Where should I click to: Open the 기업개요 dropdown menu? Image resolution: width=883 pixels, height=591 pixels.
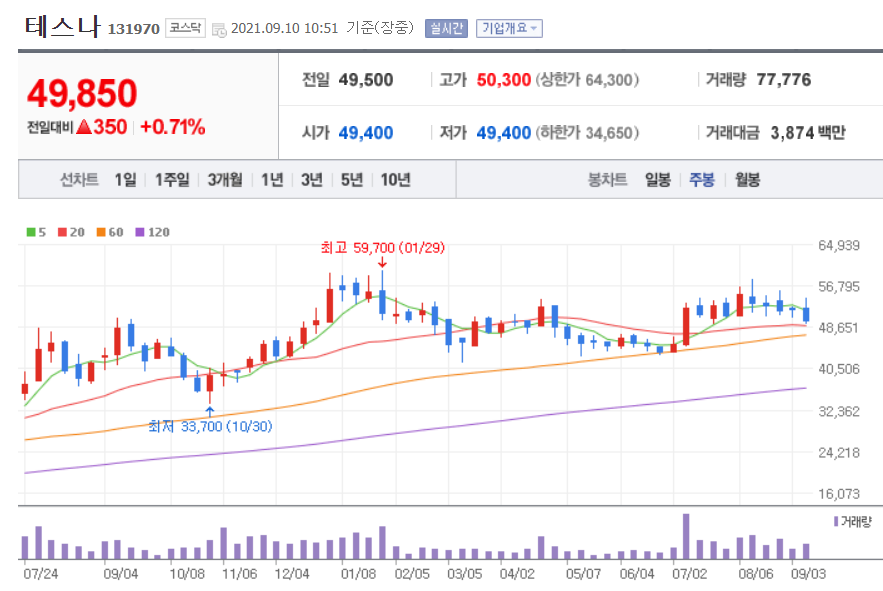pos(508,28)
